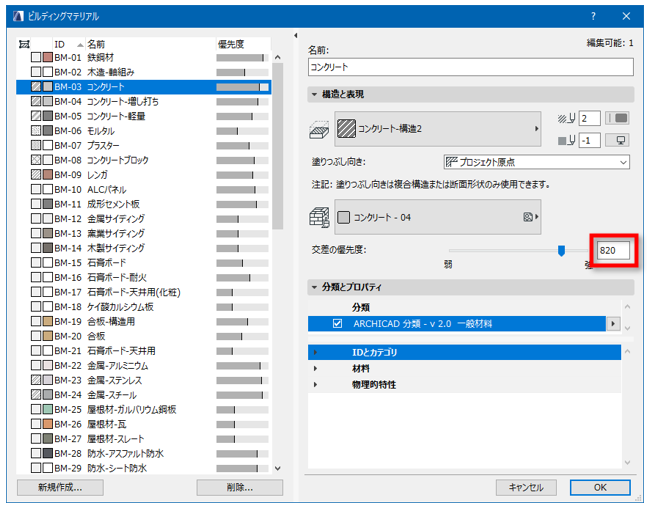Click the priority value field showing 820

click(613, 250)
